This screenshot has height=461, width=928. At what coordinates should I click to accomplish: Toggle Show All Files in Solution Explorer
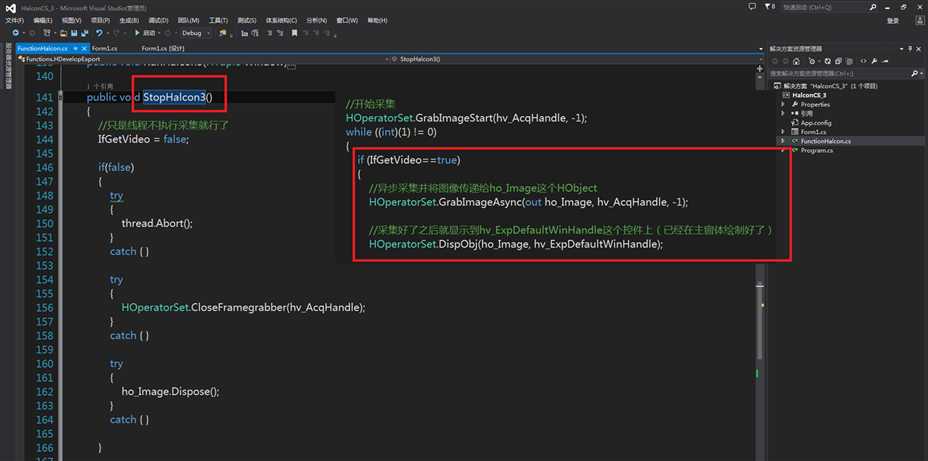849,61
